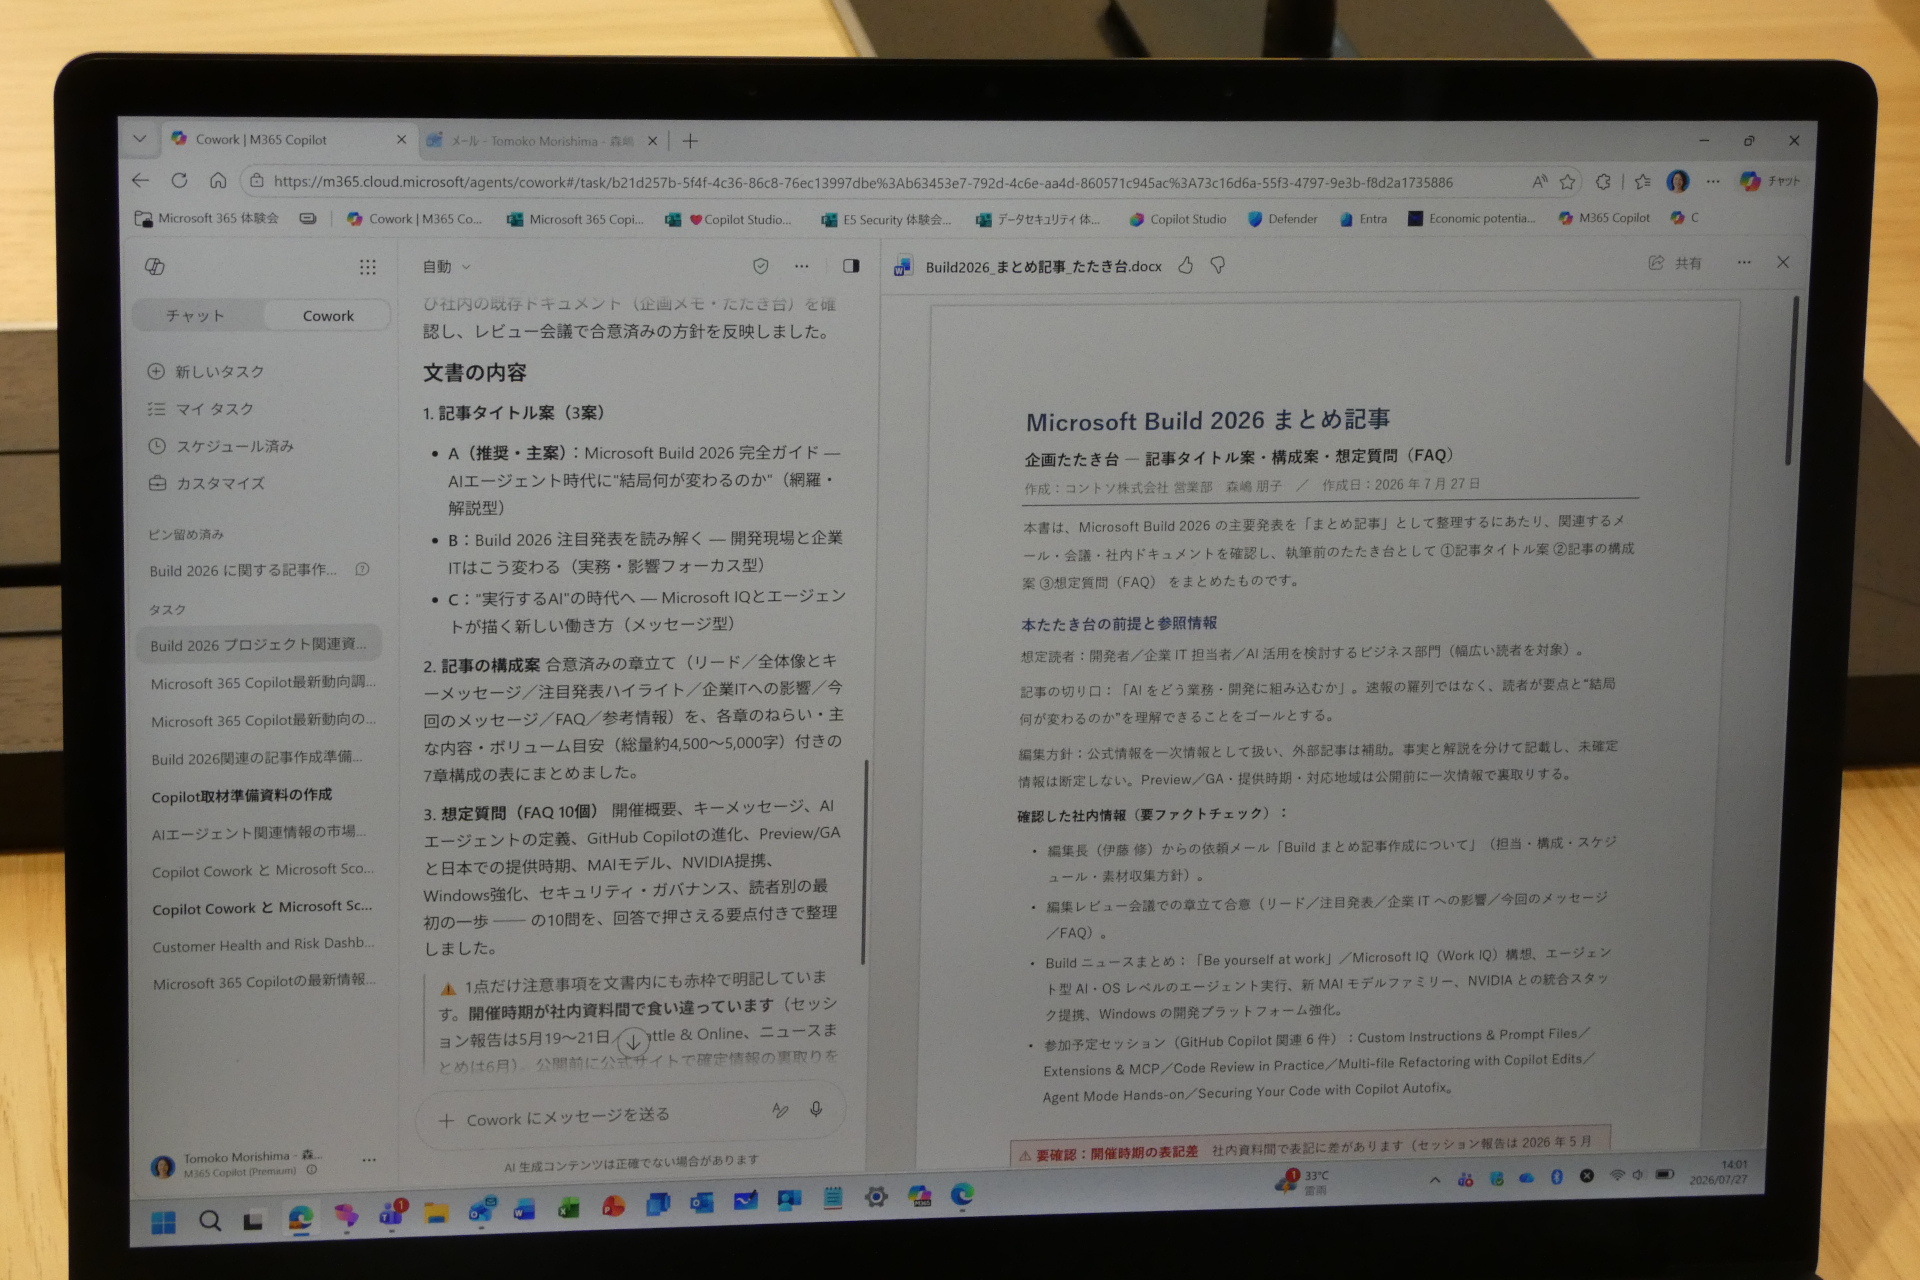Open Settings gear from taskbar
Image resolution: width=1920 pixels, height=1280 pixels.
tap(876, 1197)
